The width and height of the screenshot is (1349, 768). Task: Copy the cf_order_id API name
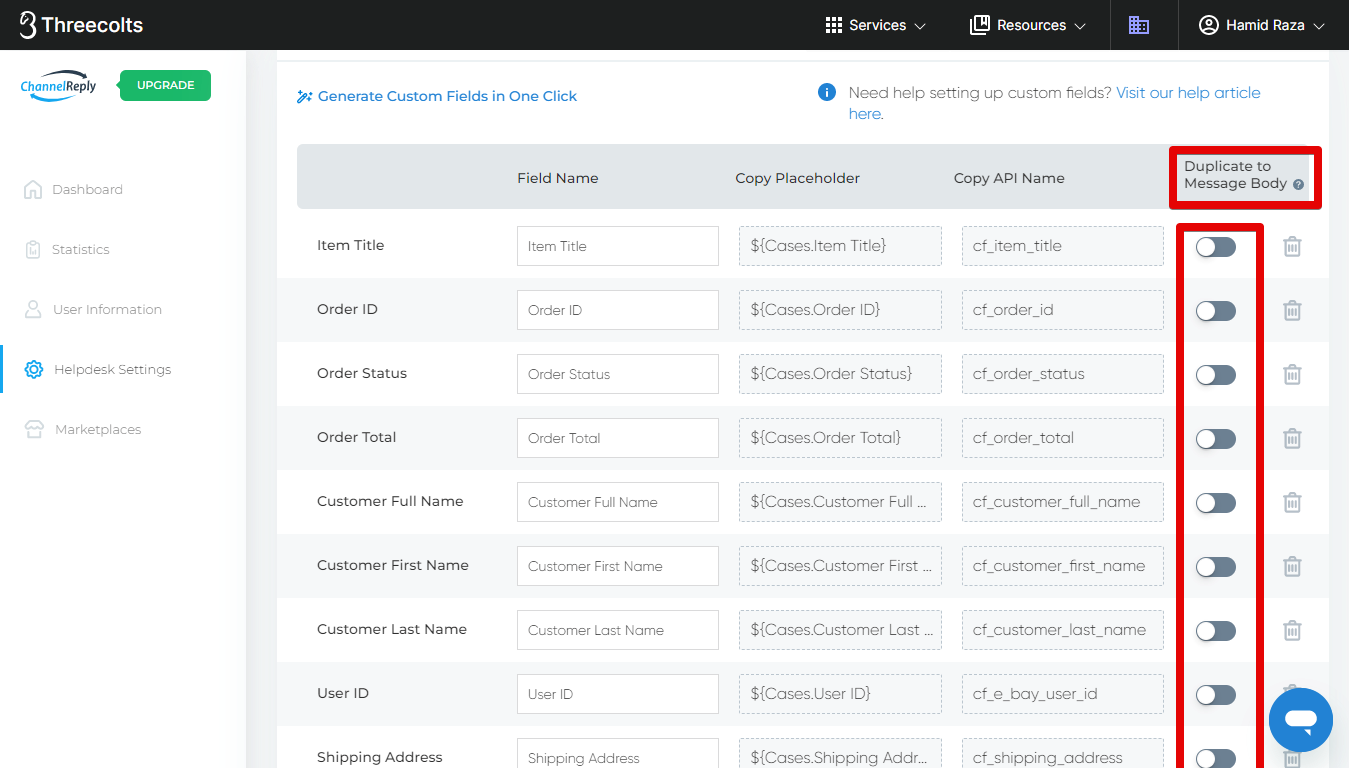tap(1062, 310)
